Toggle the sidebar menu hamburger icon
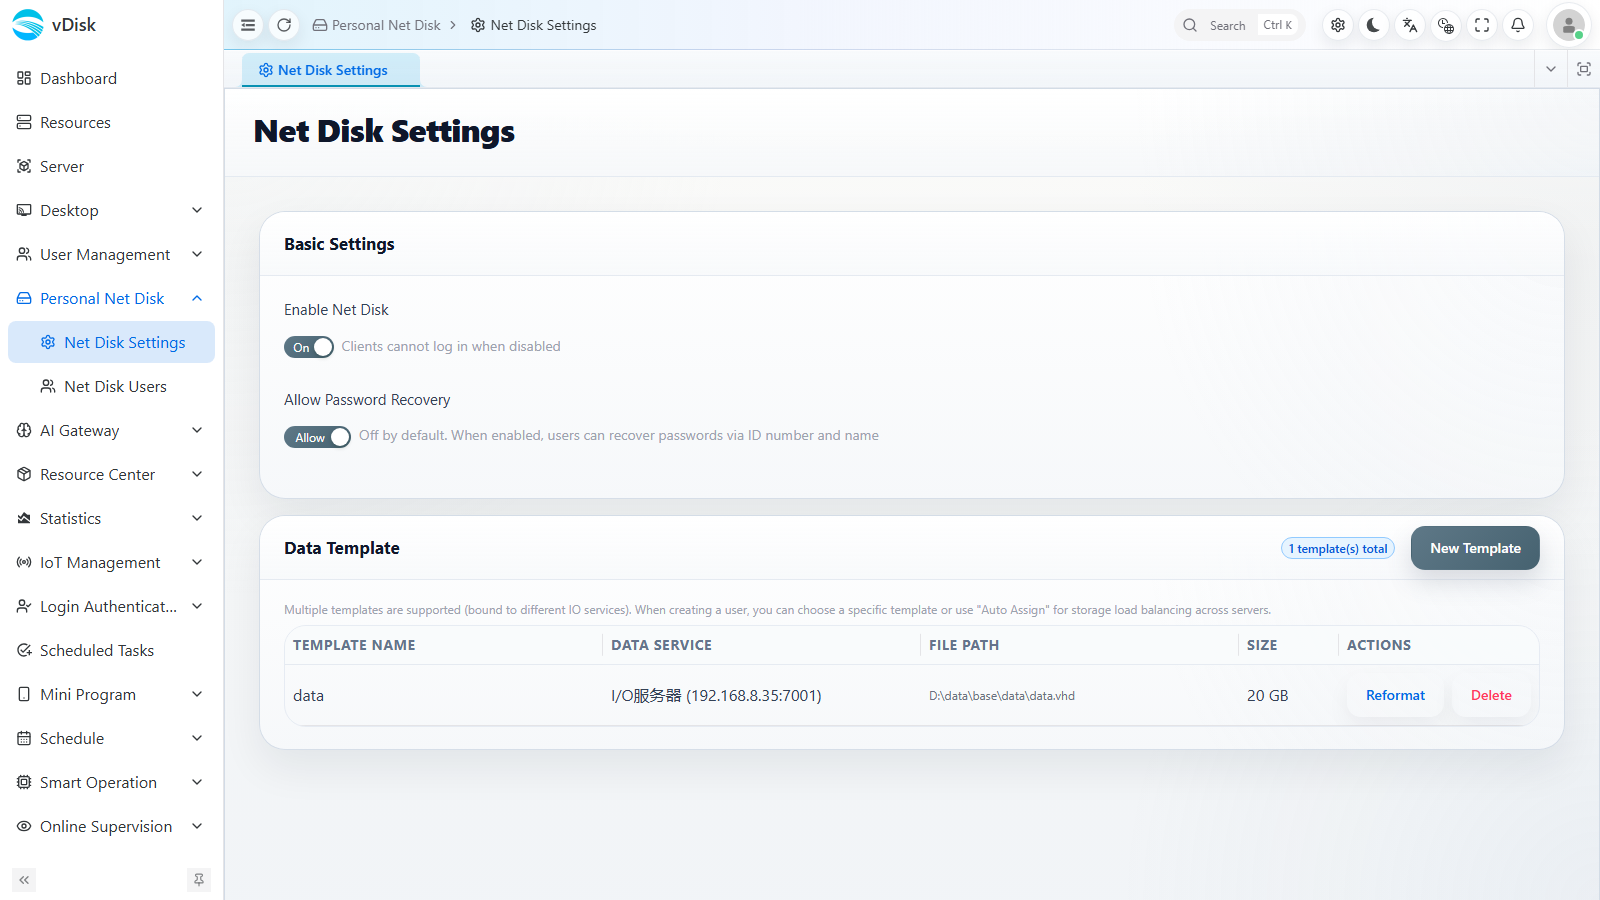 248,25
